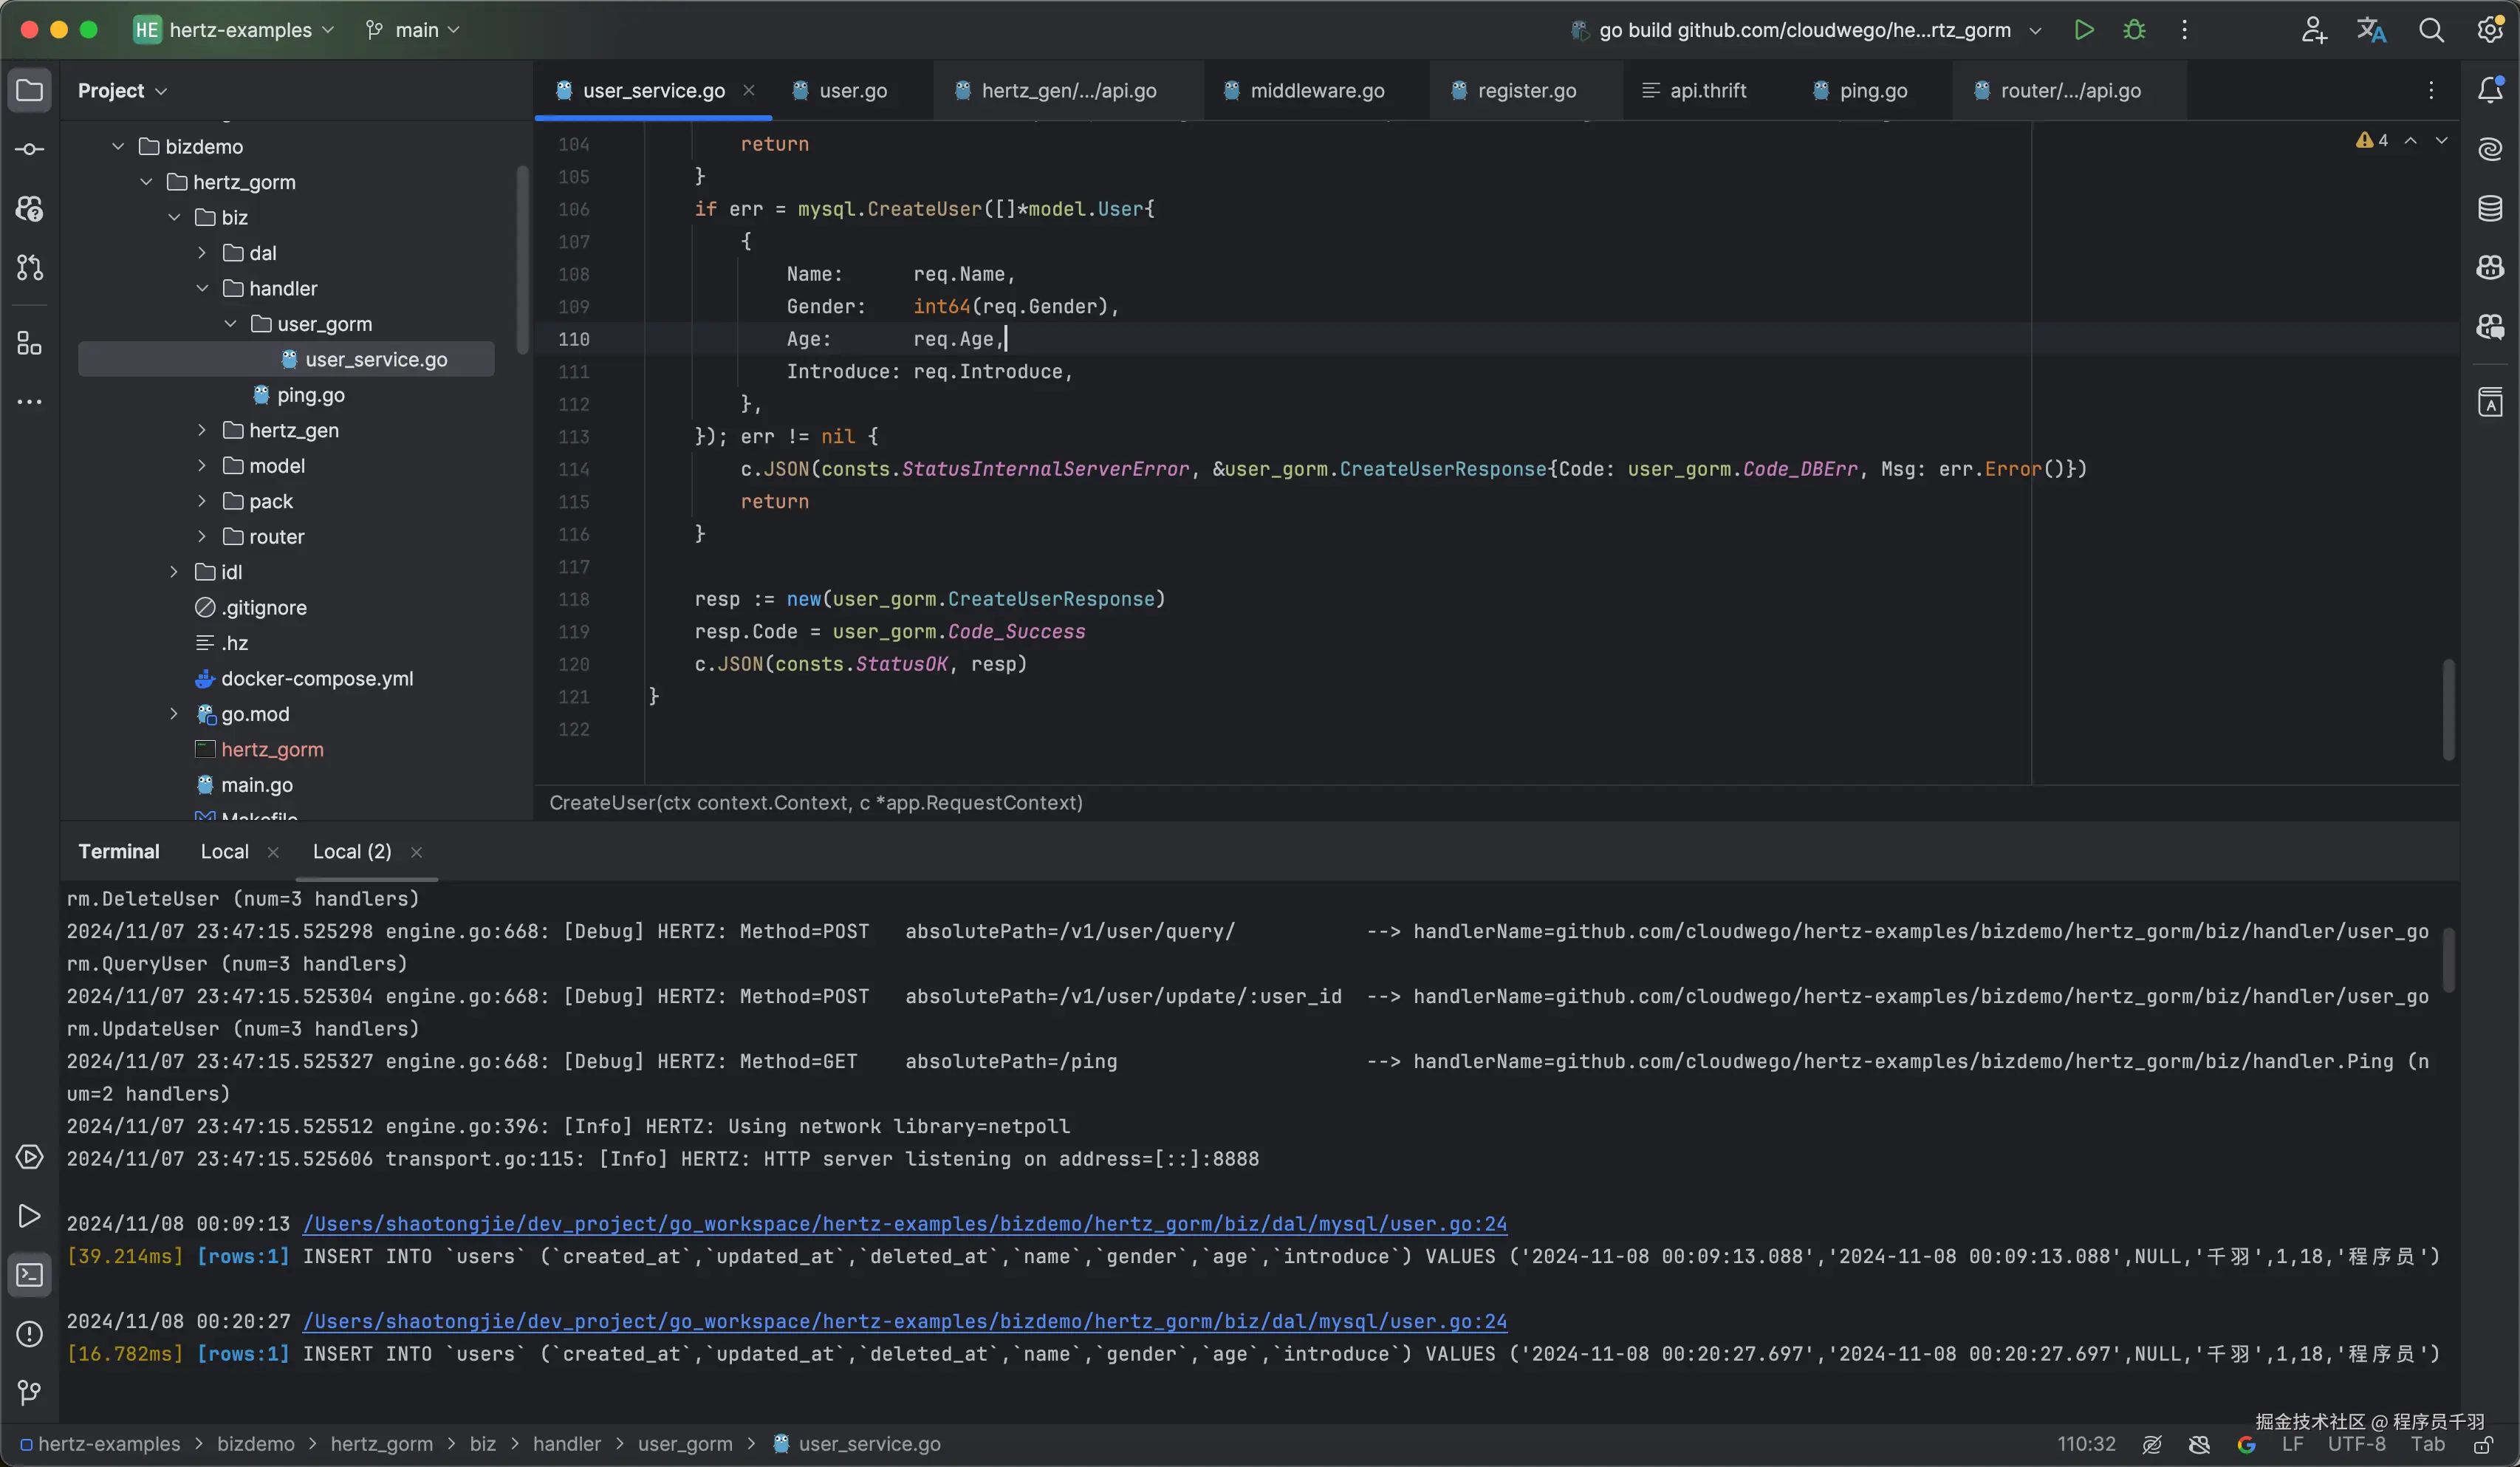Open the Notifications bell
The height and width of the screenshot is (1467, 2520).
click(x=2490, y=90)
